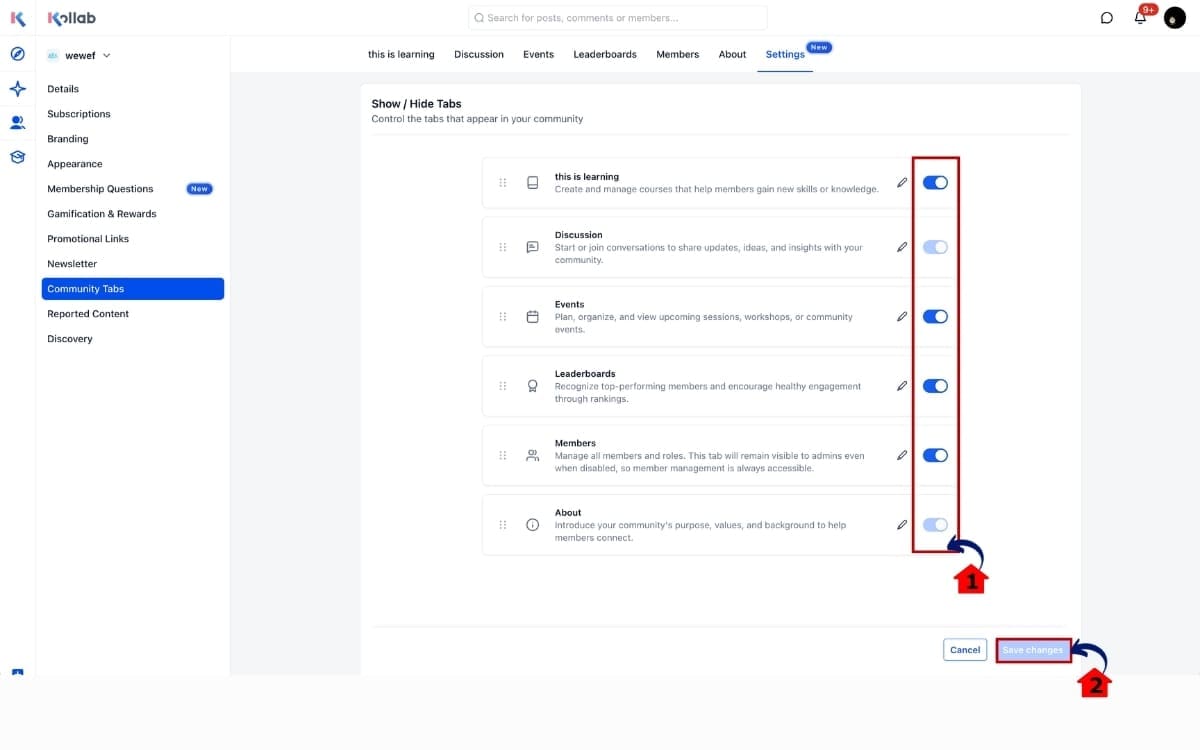This screenshot has width=1200, height=750.
Task: Open Appearance settings
Action: tap(133, 164)
